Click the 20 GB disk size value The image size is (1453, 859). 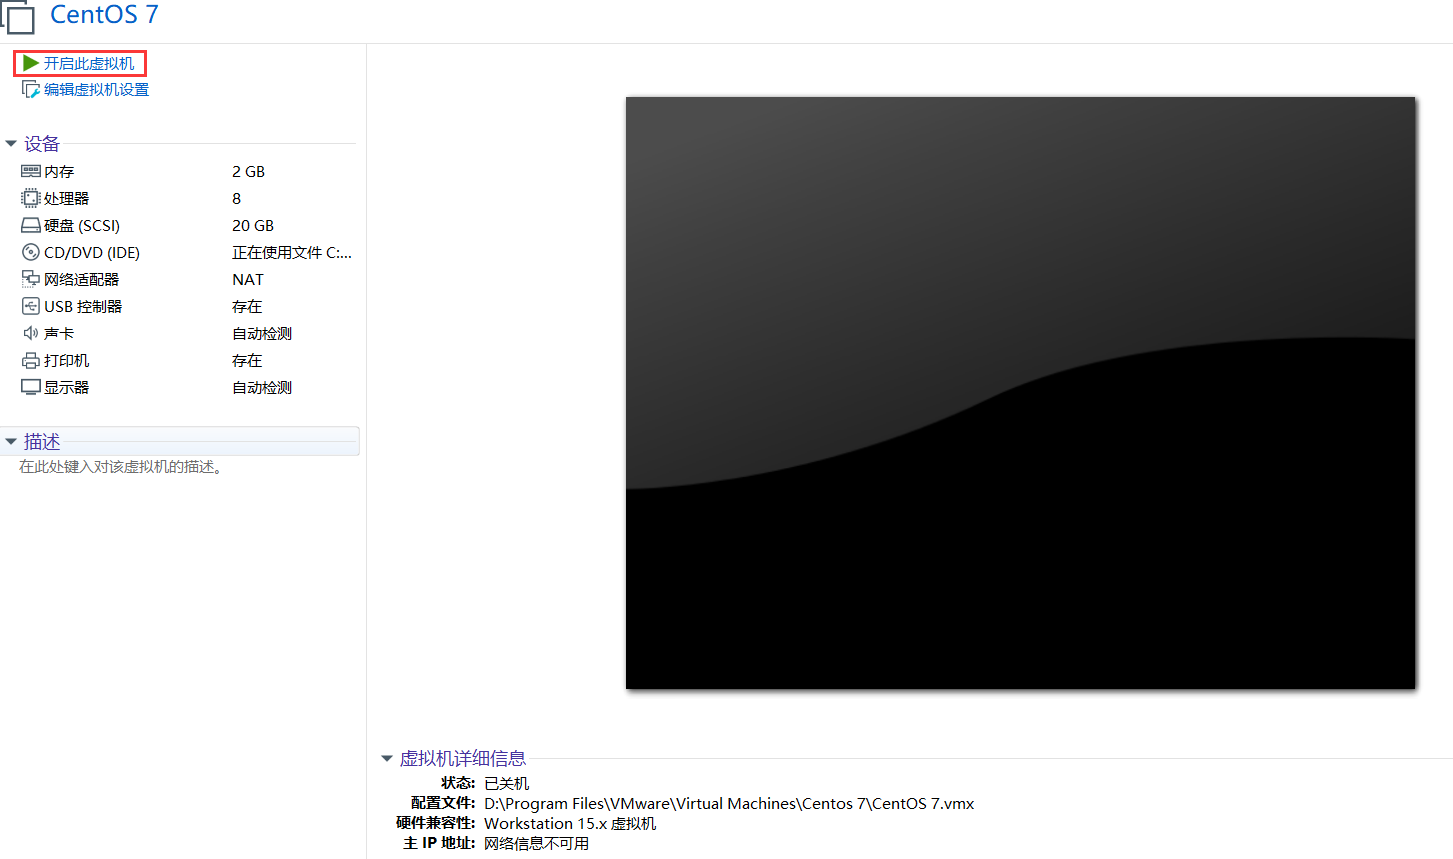[253, 226]
